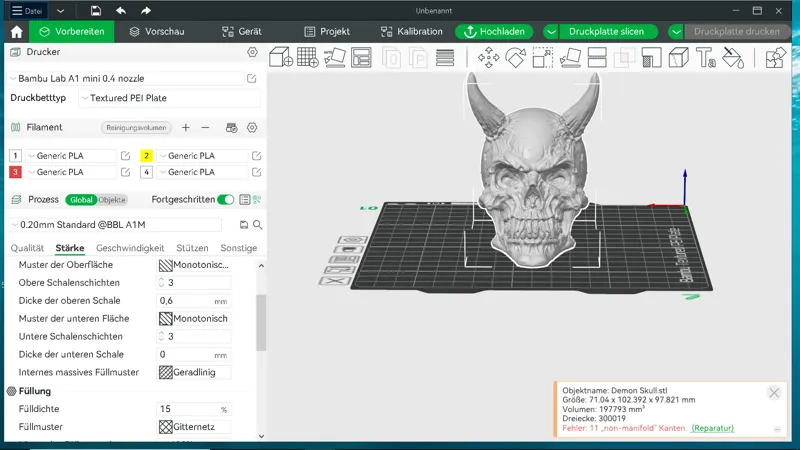Click the yellow filament 2 color swatch
This screenshot has width=800, height=450.
146,156
